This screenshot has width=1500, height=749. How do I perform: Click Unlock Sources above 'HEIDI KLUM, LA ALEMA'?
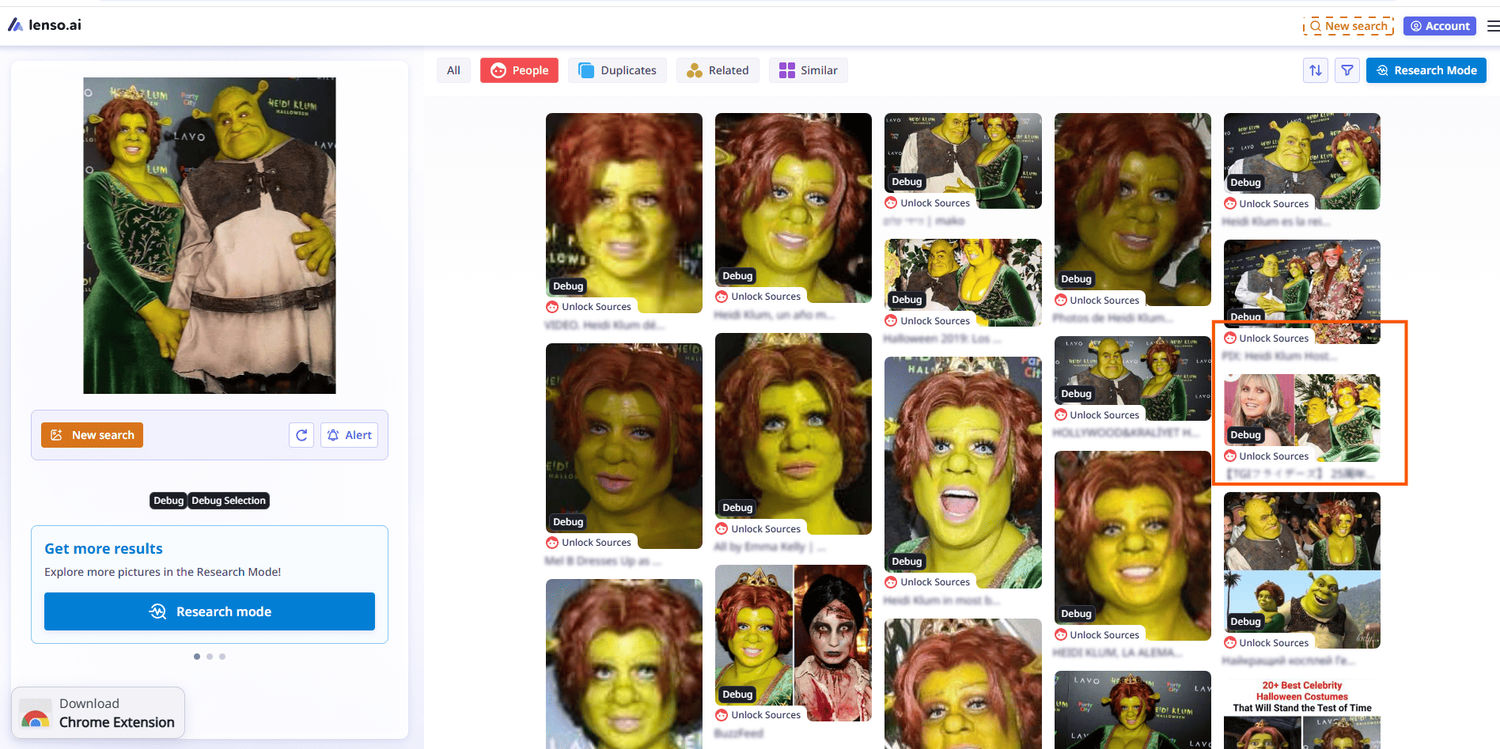(1097, 635)
